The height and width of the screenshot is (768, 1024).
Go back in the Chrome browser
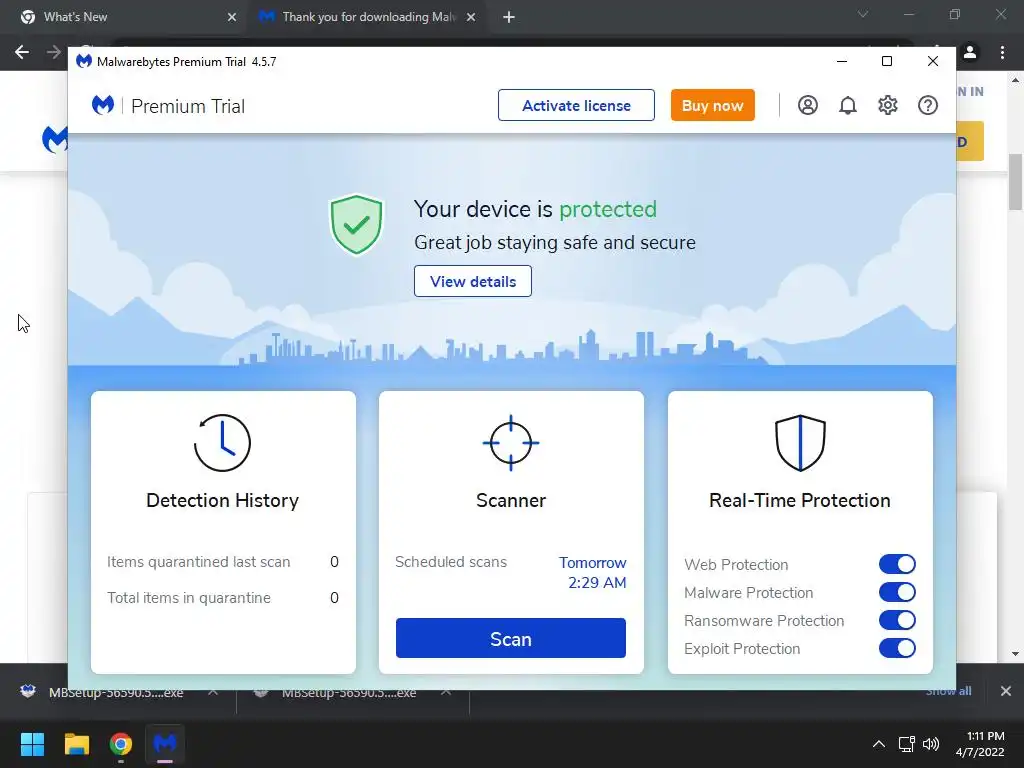pos(22,52)
